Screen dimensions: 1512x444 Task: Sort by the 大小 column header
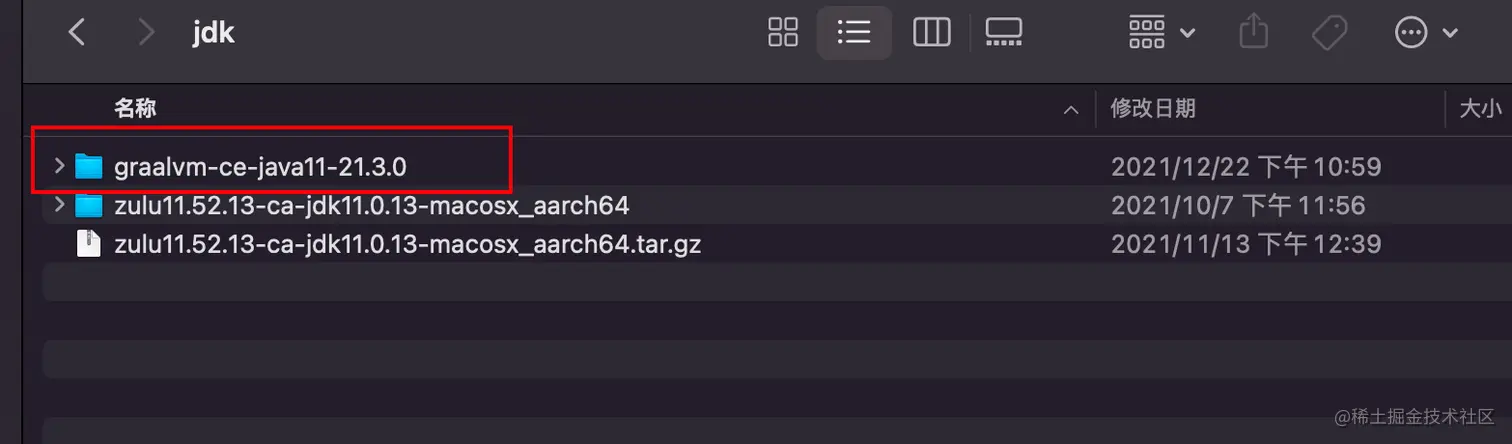point(1480,108)
